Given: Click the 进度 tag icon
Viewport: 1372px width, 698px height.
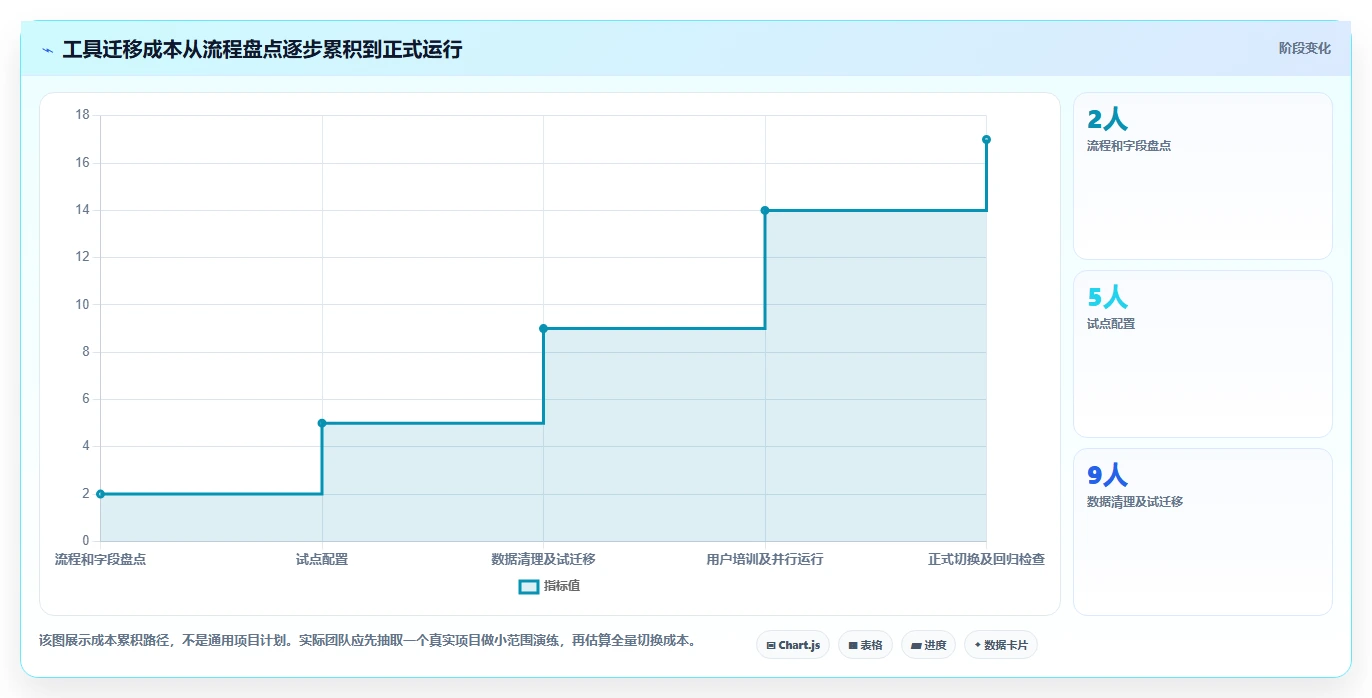Looking at the screenshot, I should tap(916, 646).
